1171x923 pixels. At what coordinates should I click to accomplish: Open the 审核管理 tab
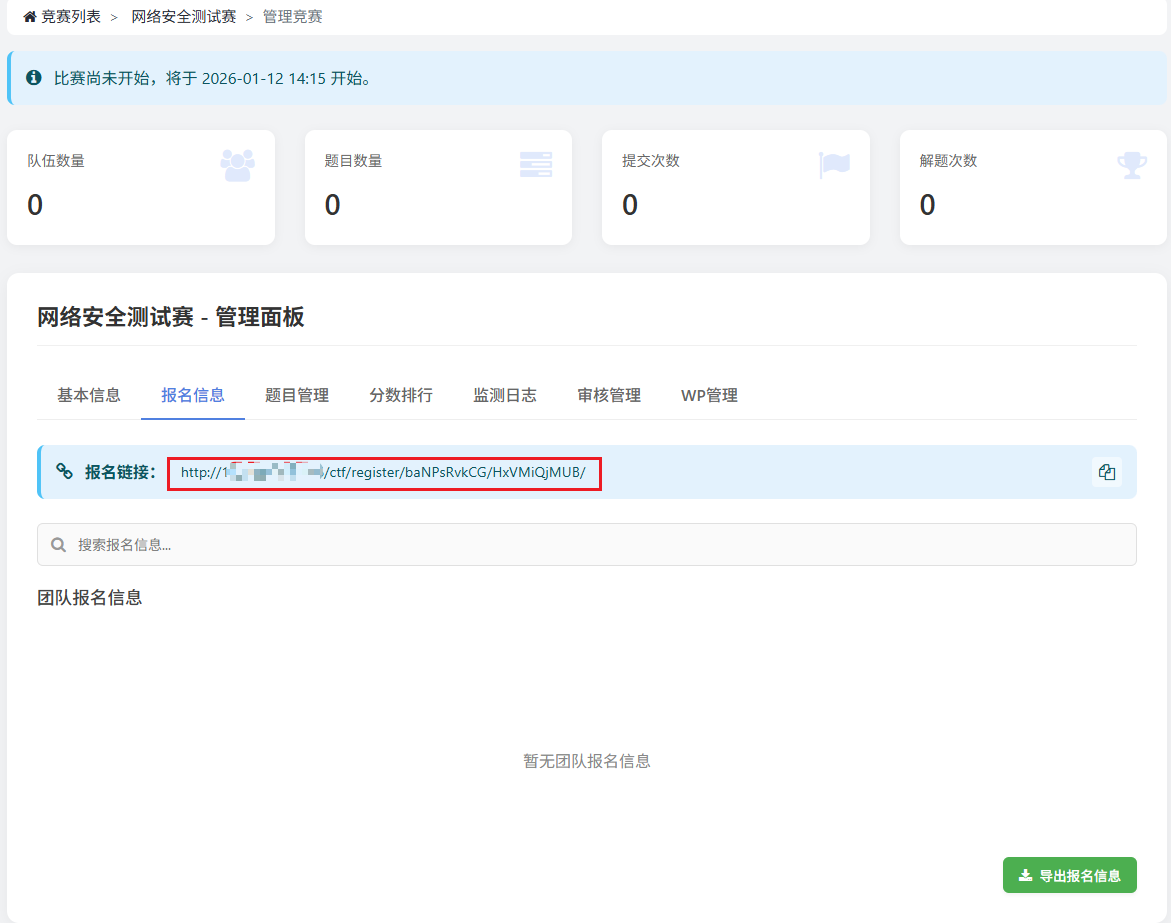[x=609, y=395]
